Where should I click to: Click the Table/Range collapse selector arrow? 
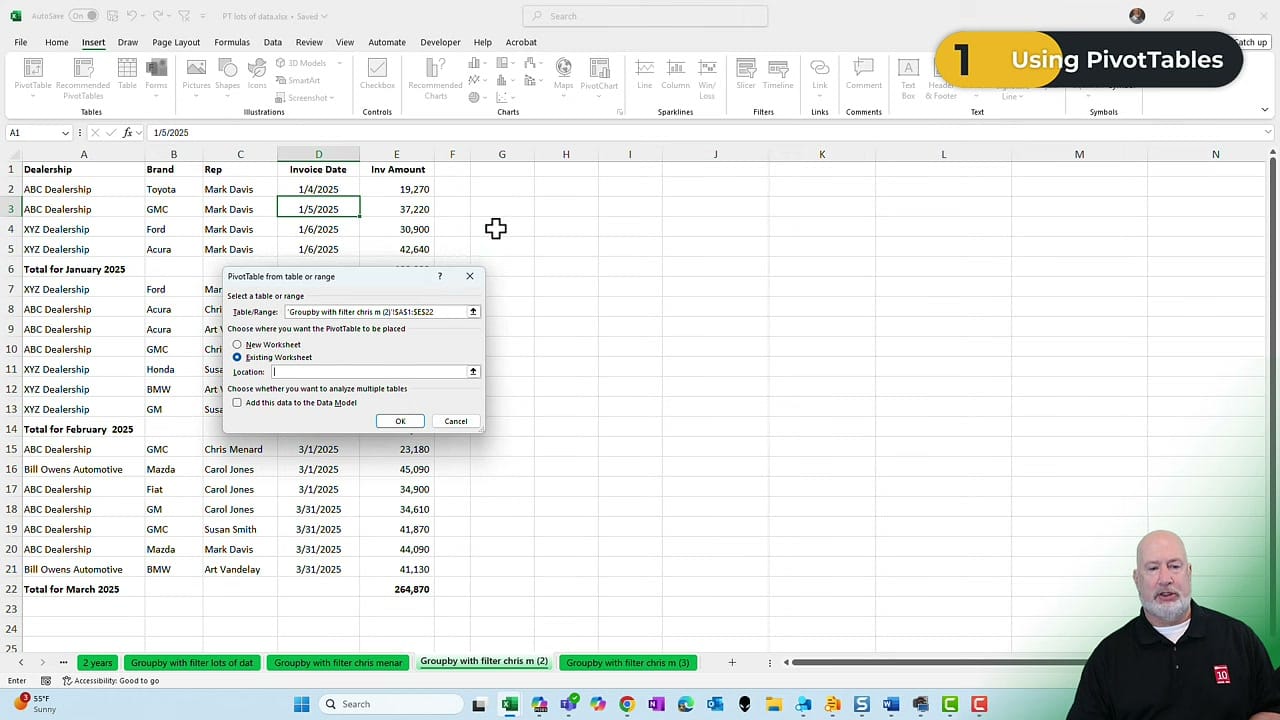click(472, 311)
